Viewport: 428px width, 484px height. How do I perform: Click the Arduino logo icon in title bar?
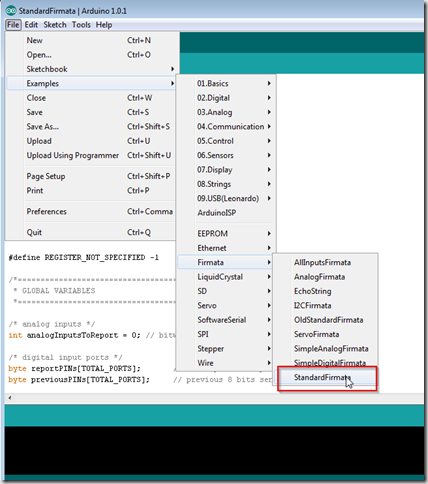click(x=11, y=11)
